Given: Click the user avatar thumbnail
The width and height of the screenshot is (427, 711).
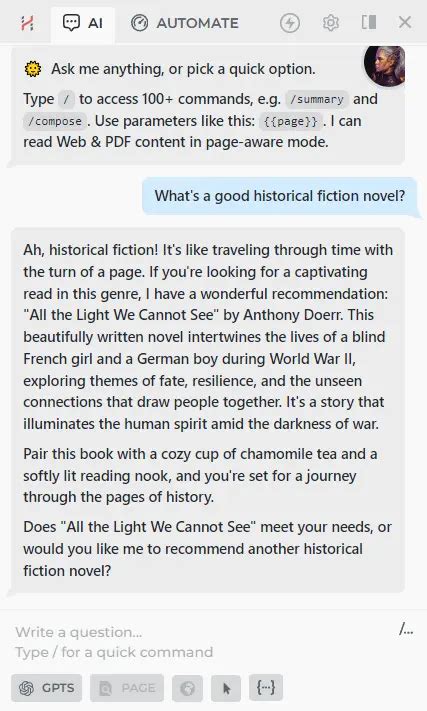Looking at the screenshot, I should point(384,65).
